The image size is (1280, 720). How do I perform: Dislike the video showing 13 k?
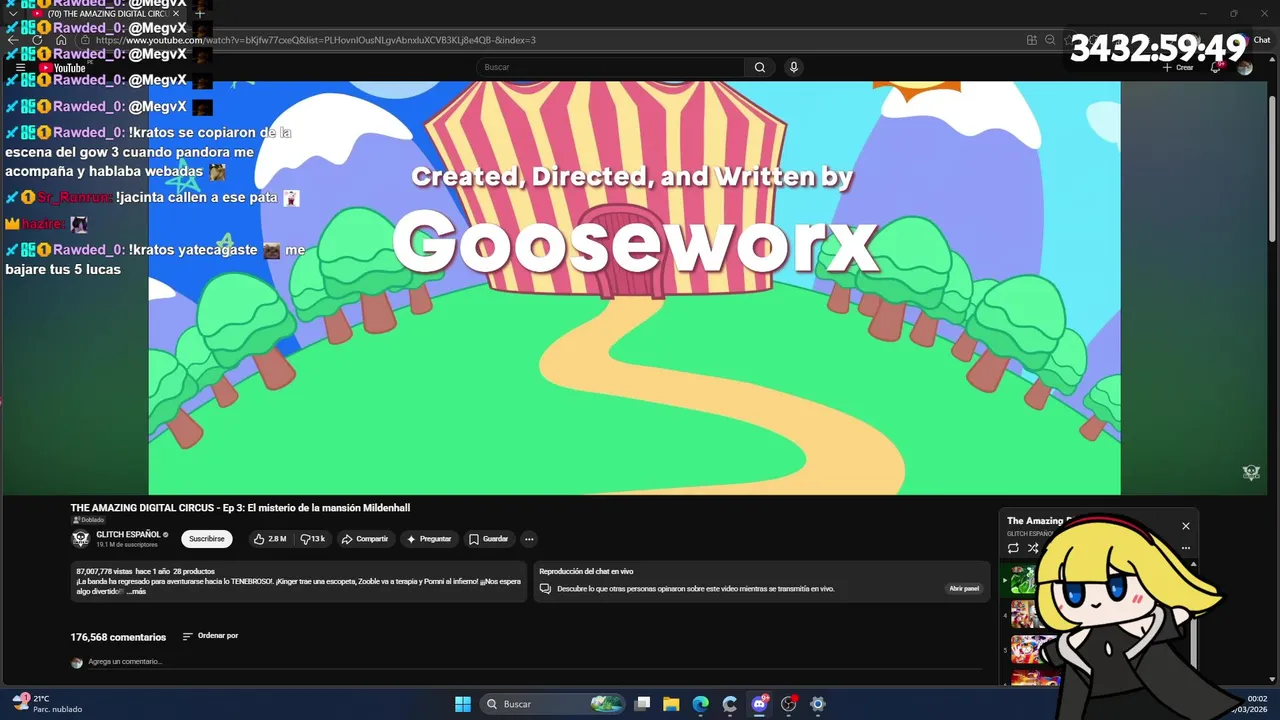tap(313, 539)
